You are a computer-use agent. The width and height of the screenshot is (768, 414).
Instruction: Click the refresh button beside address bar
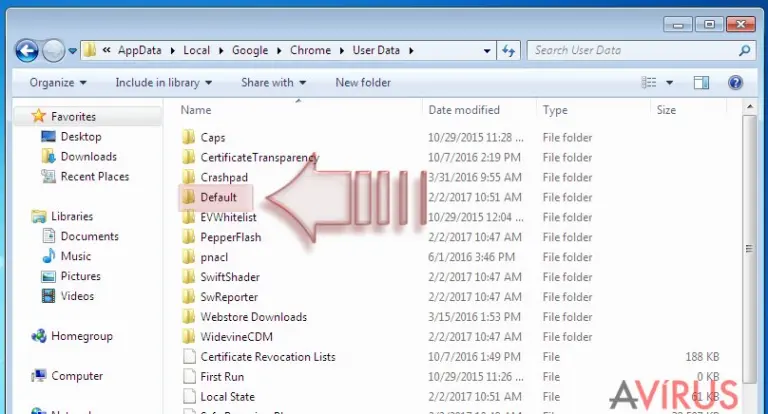point(508,50)
